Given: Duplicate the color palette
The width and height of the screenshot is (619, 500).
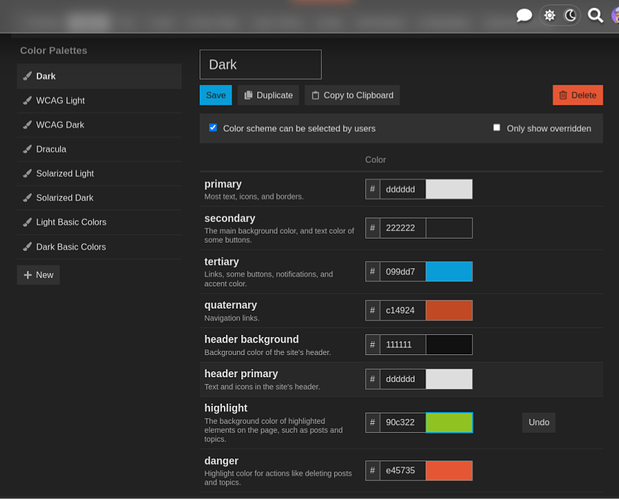Looking at the screenshot, I should click(x=268, y=95).
